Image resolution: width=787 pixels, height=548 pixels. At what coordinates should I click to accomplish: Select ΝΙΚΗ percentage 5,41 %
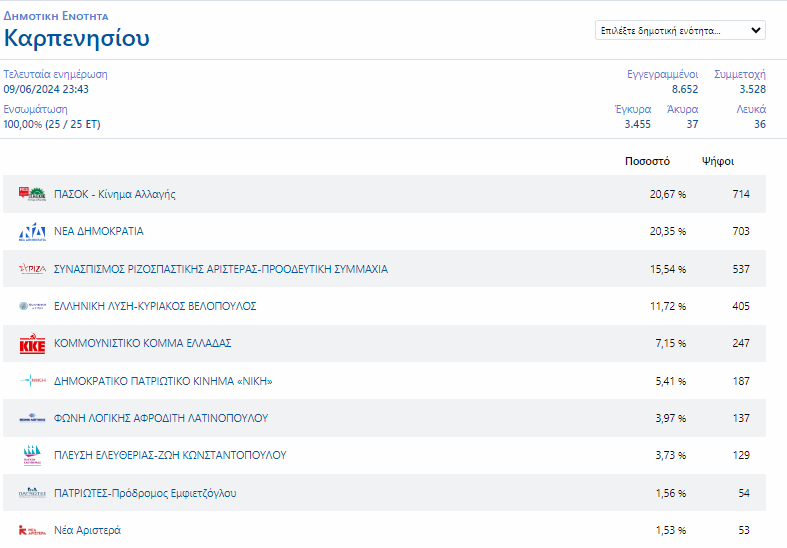[671, 381]
